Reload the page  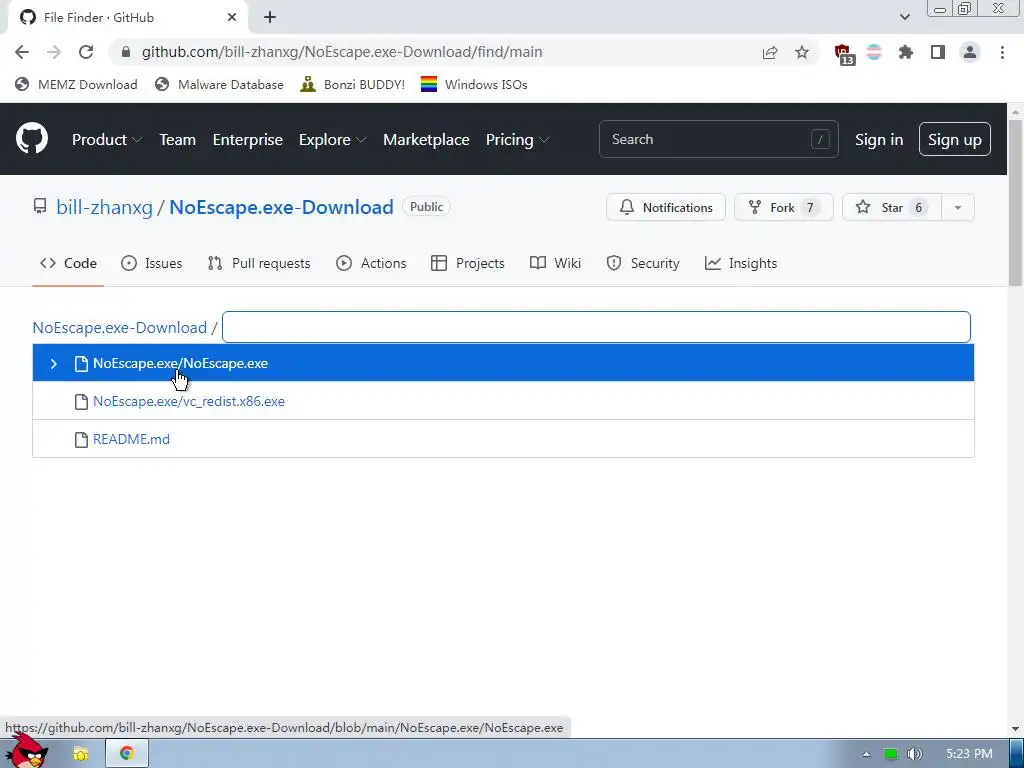click(x=86, y=52)
